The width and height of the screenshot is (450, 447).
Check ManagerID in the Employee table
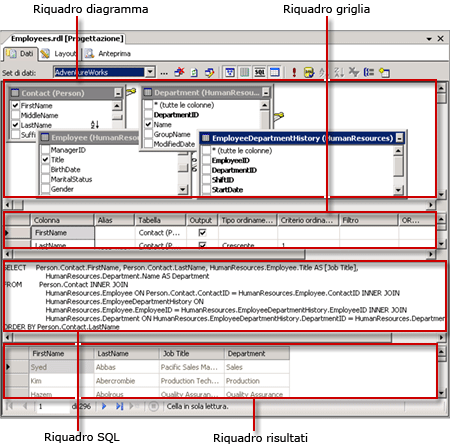click(x=45, y=150)
